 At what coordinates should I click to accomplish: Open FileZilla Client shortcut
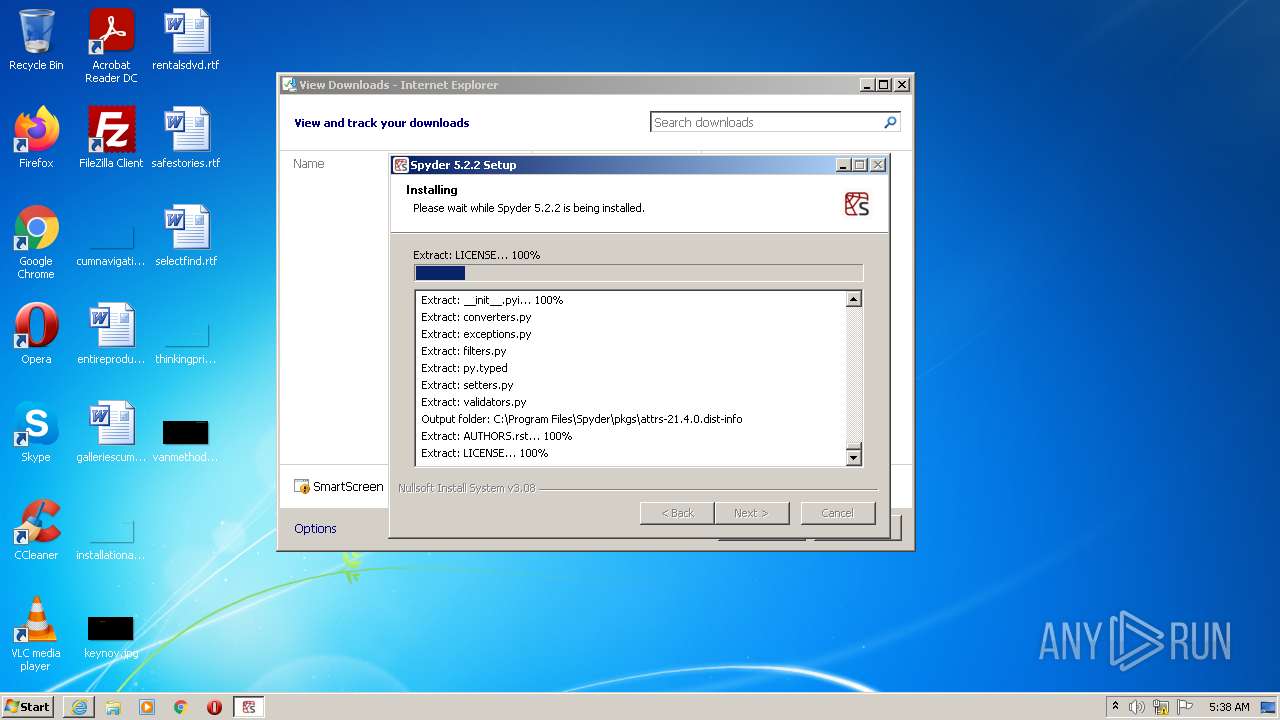pos(111,138)
